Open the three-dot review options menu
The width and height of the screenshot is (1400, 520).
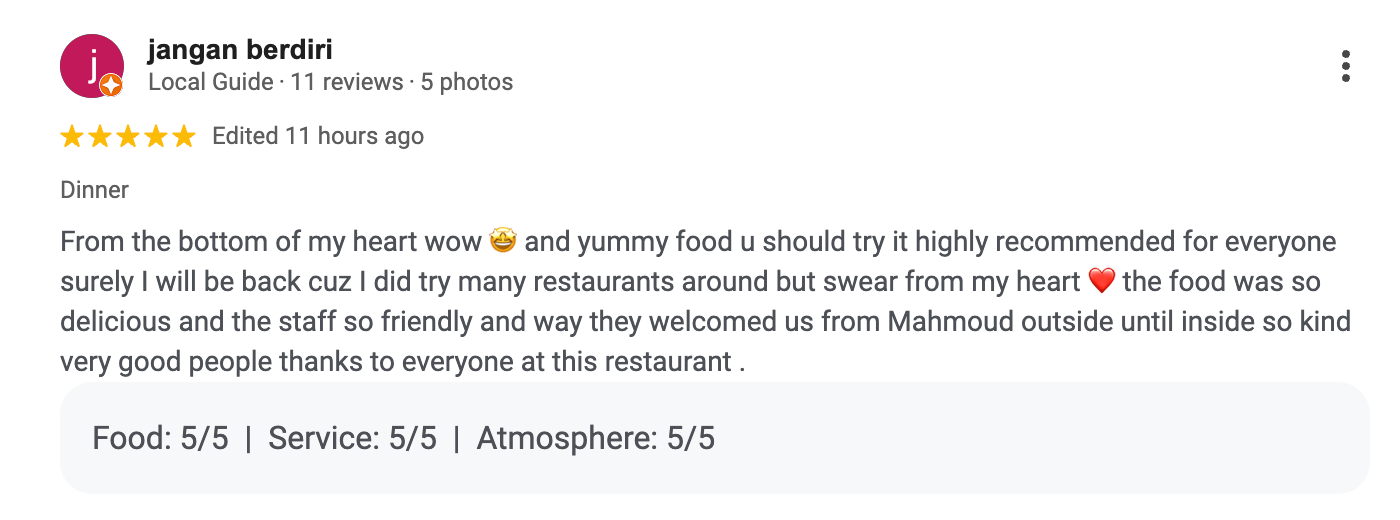coord(1346,66)
